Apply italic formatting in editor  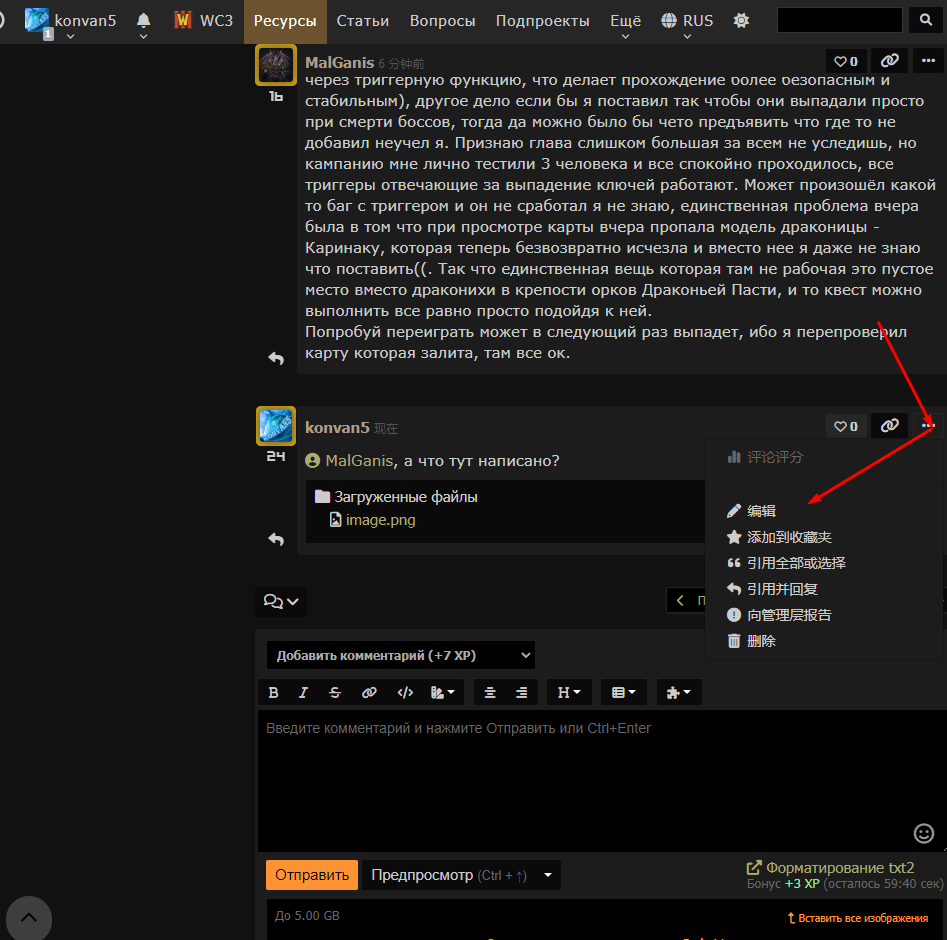tap(303, 692)
